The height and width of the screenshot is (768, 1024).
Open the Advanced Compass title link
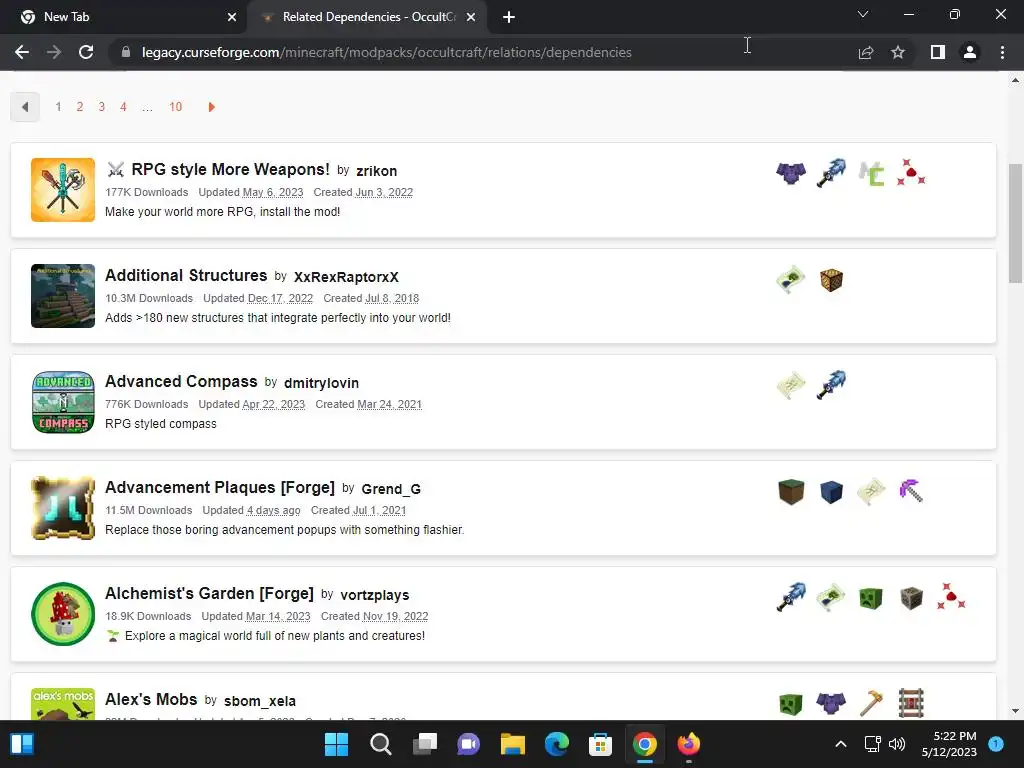pyautogui.click(x=181, y=381)
